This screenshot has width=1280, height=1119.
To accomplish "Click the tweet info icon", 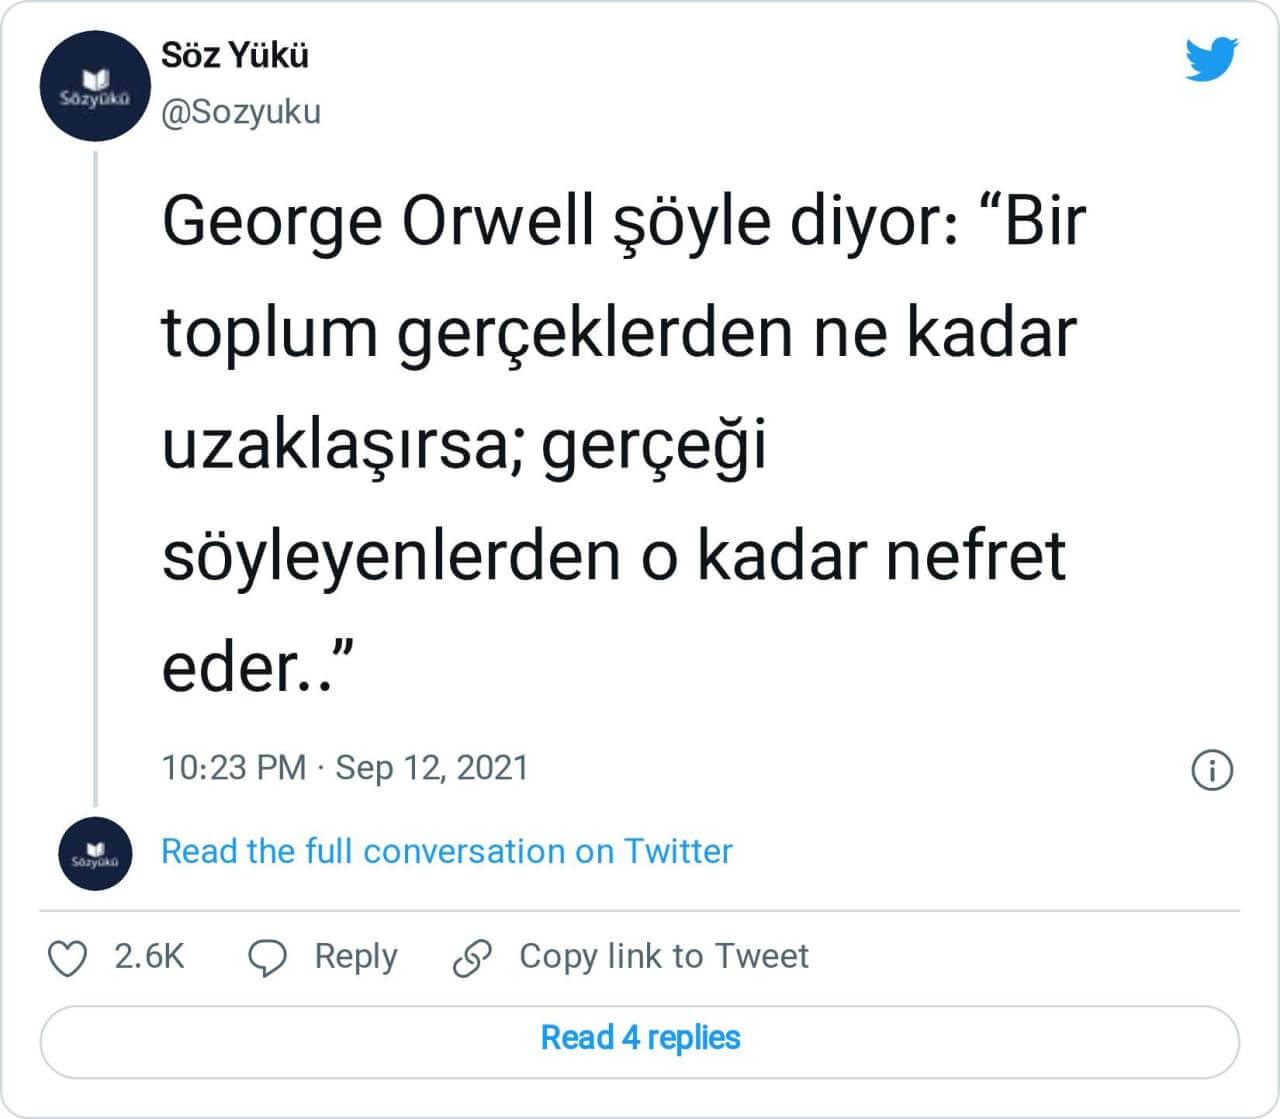I will pos(1212,770).
